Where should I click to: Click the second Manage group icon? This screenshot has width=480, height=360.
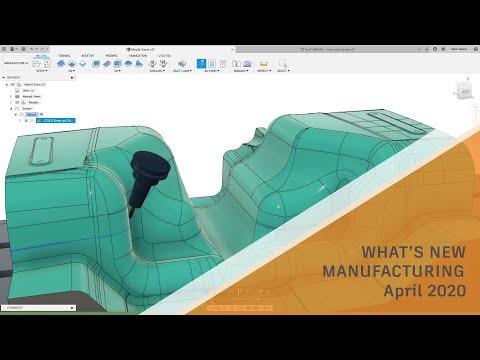(x=247, y=64)
